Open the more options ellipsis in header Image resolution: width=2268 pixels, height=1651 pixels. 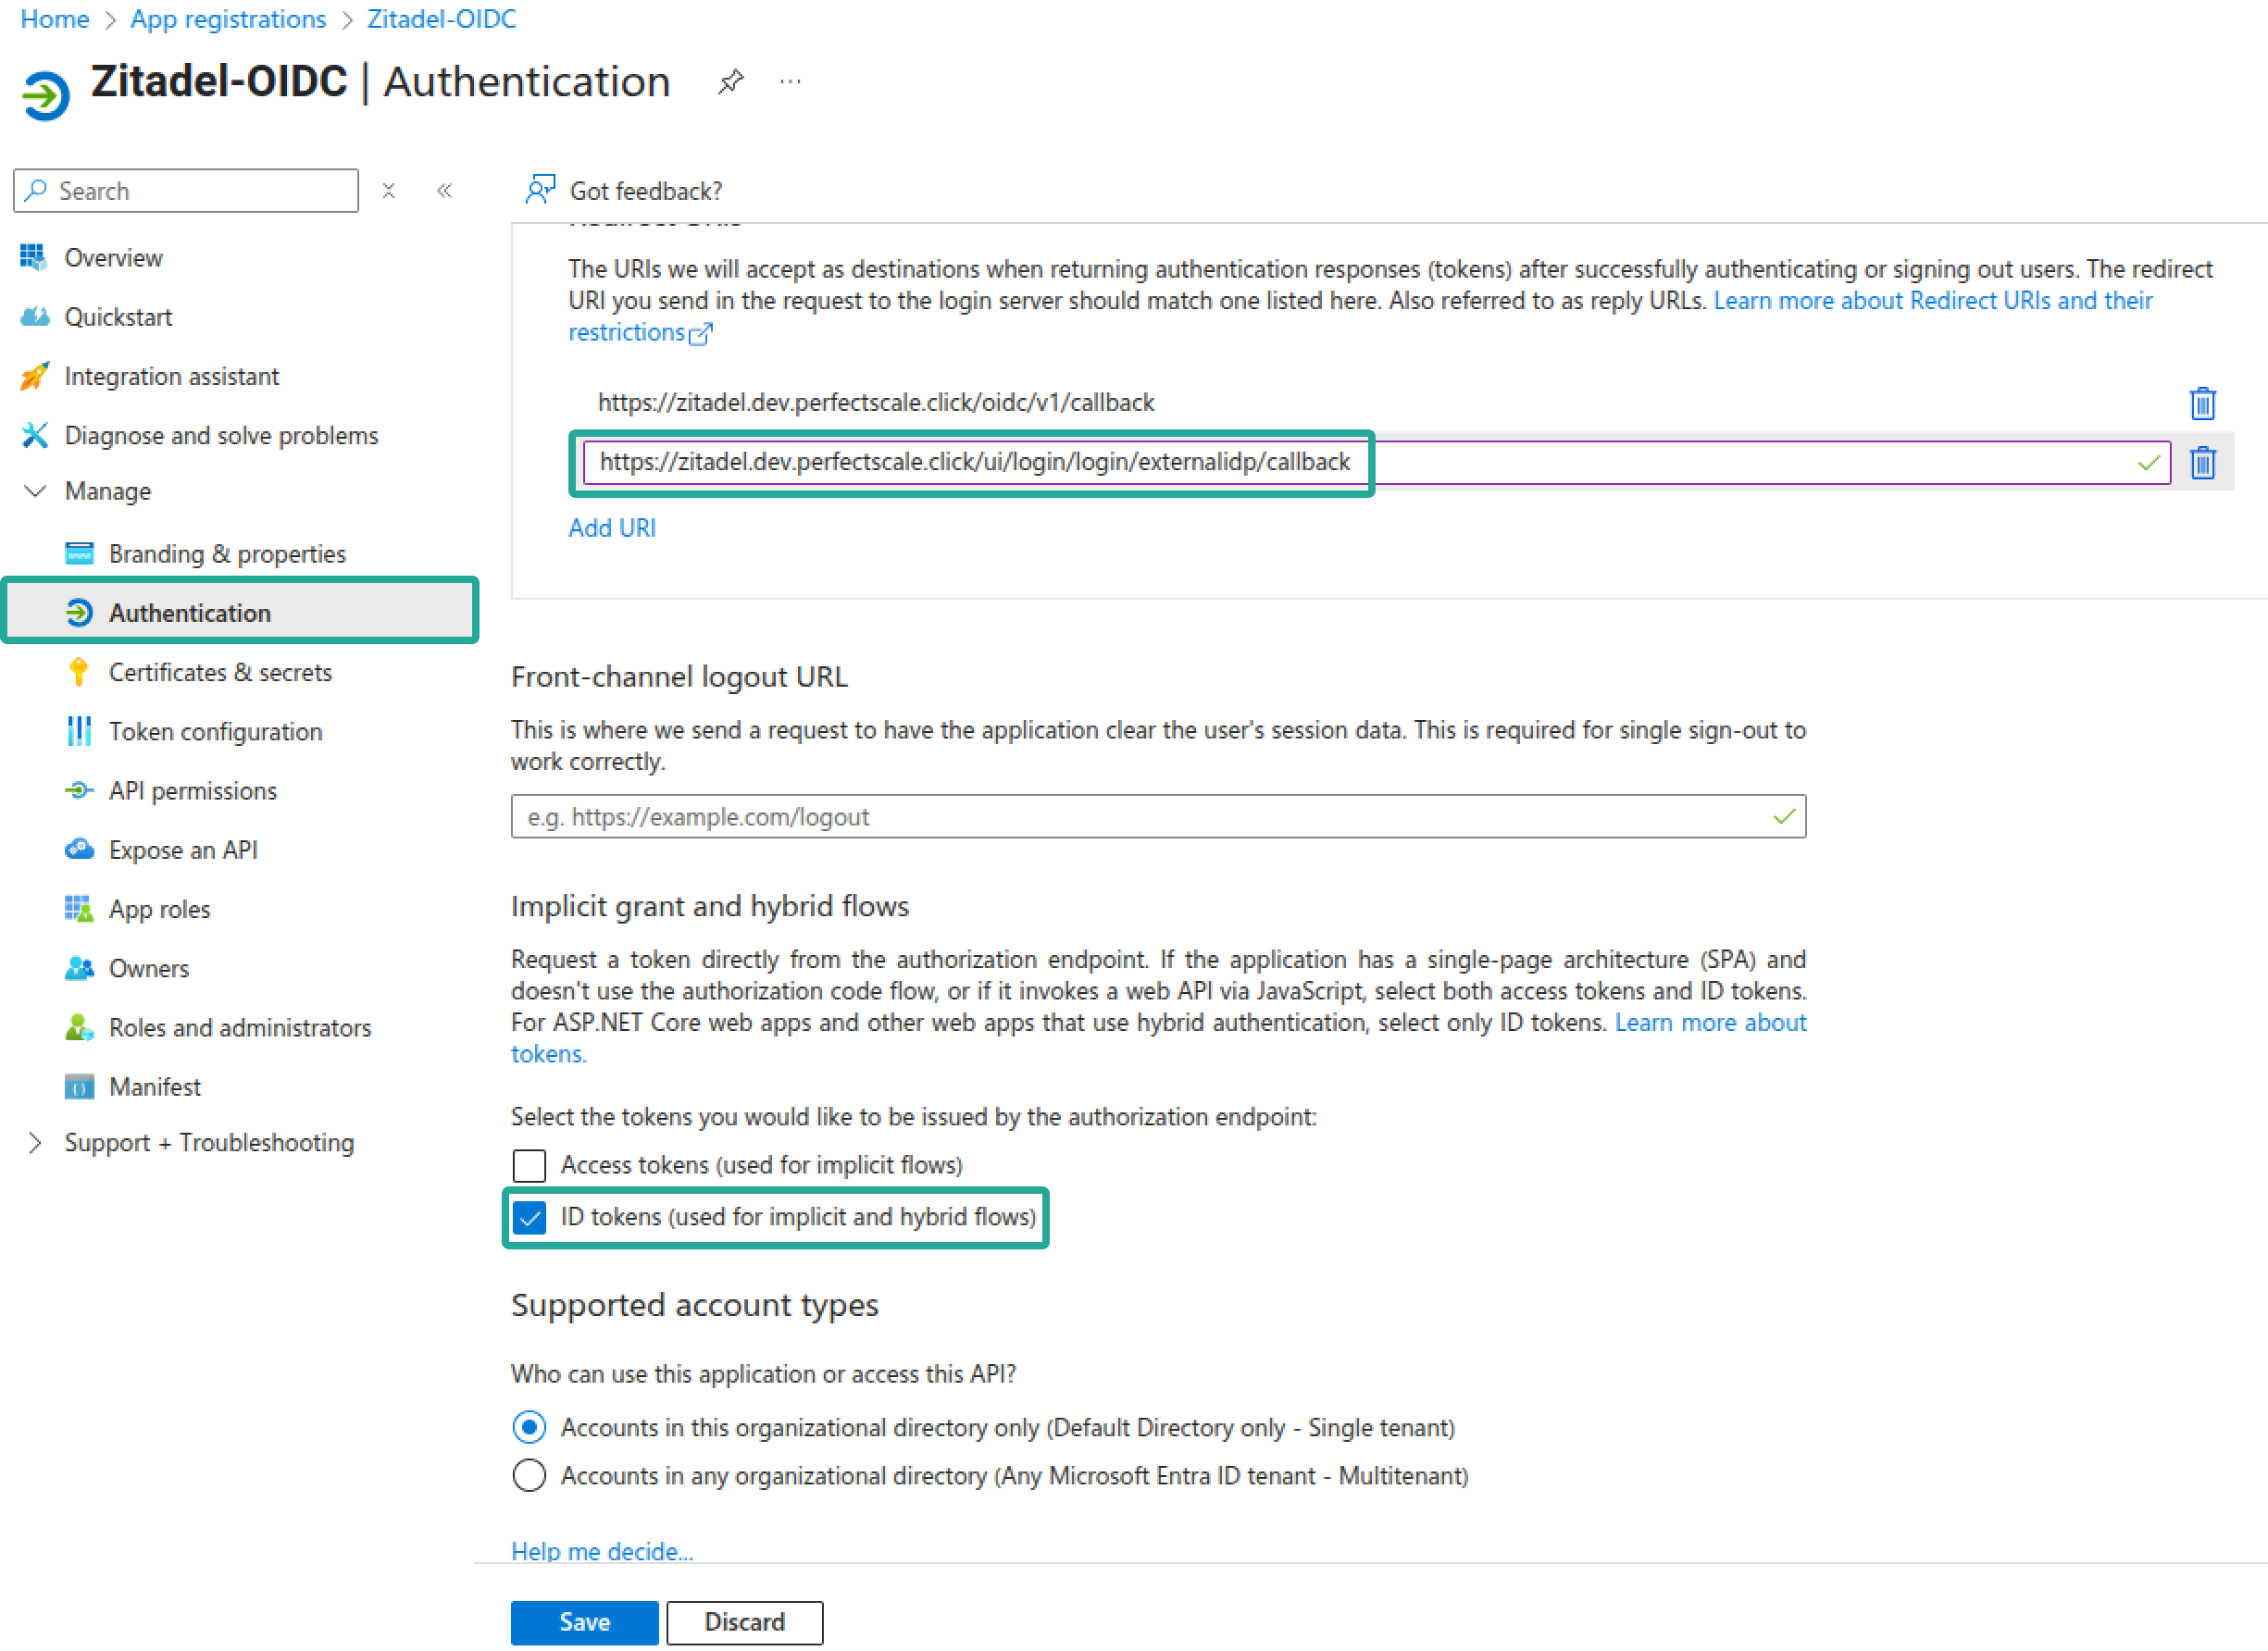tap(790, 82)
